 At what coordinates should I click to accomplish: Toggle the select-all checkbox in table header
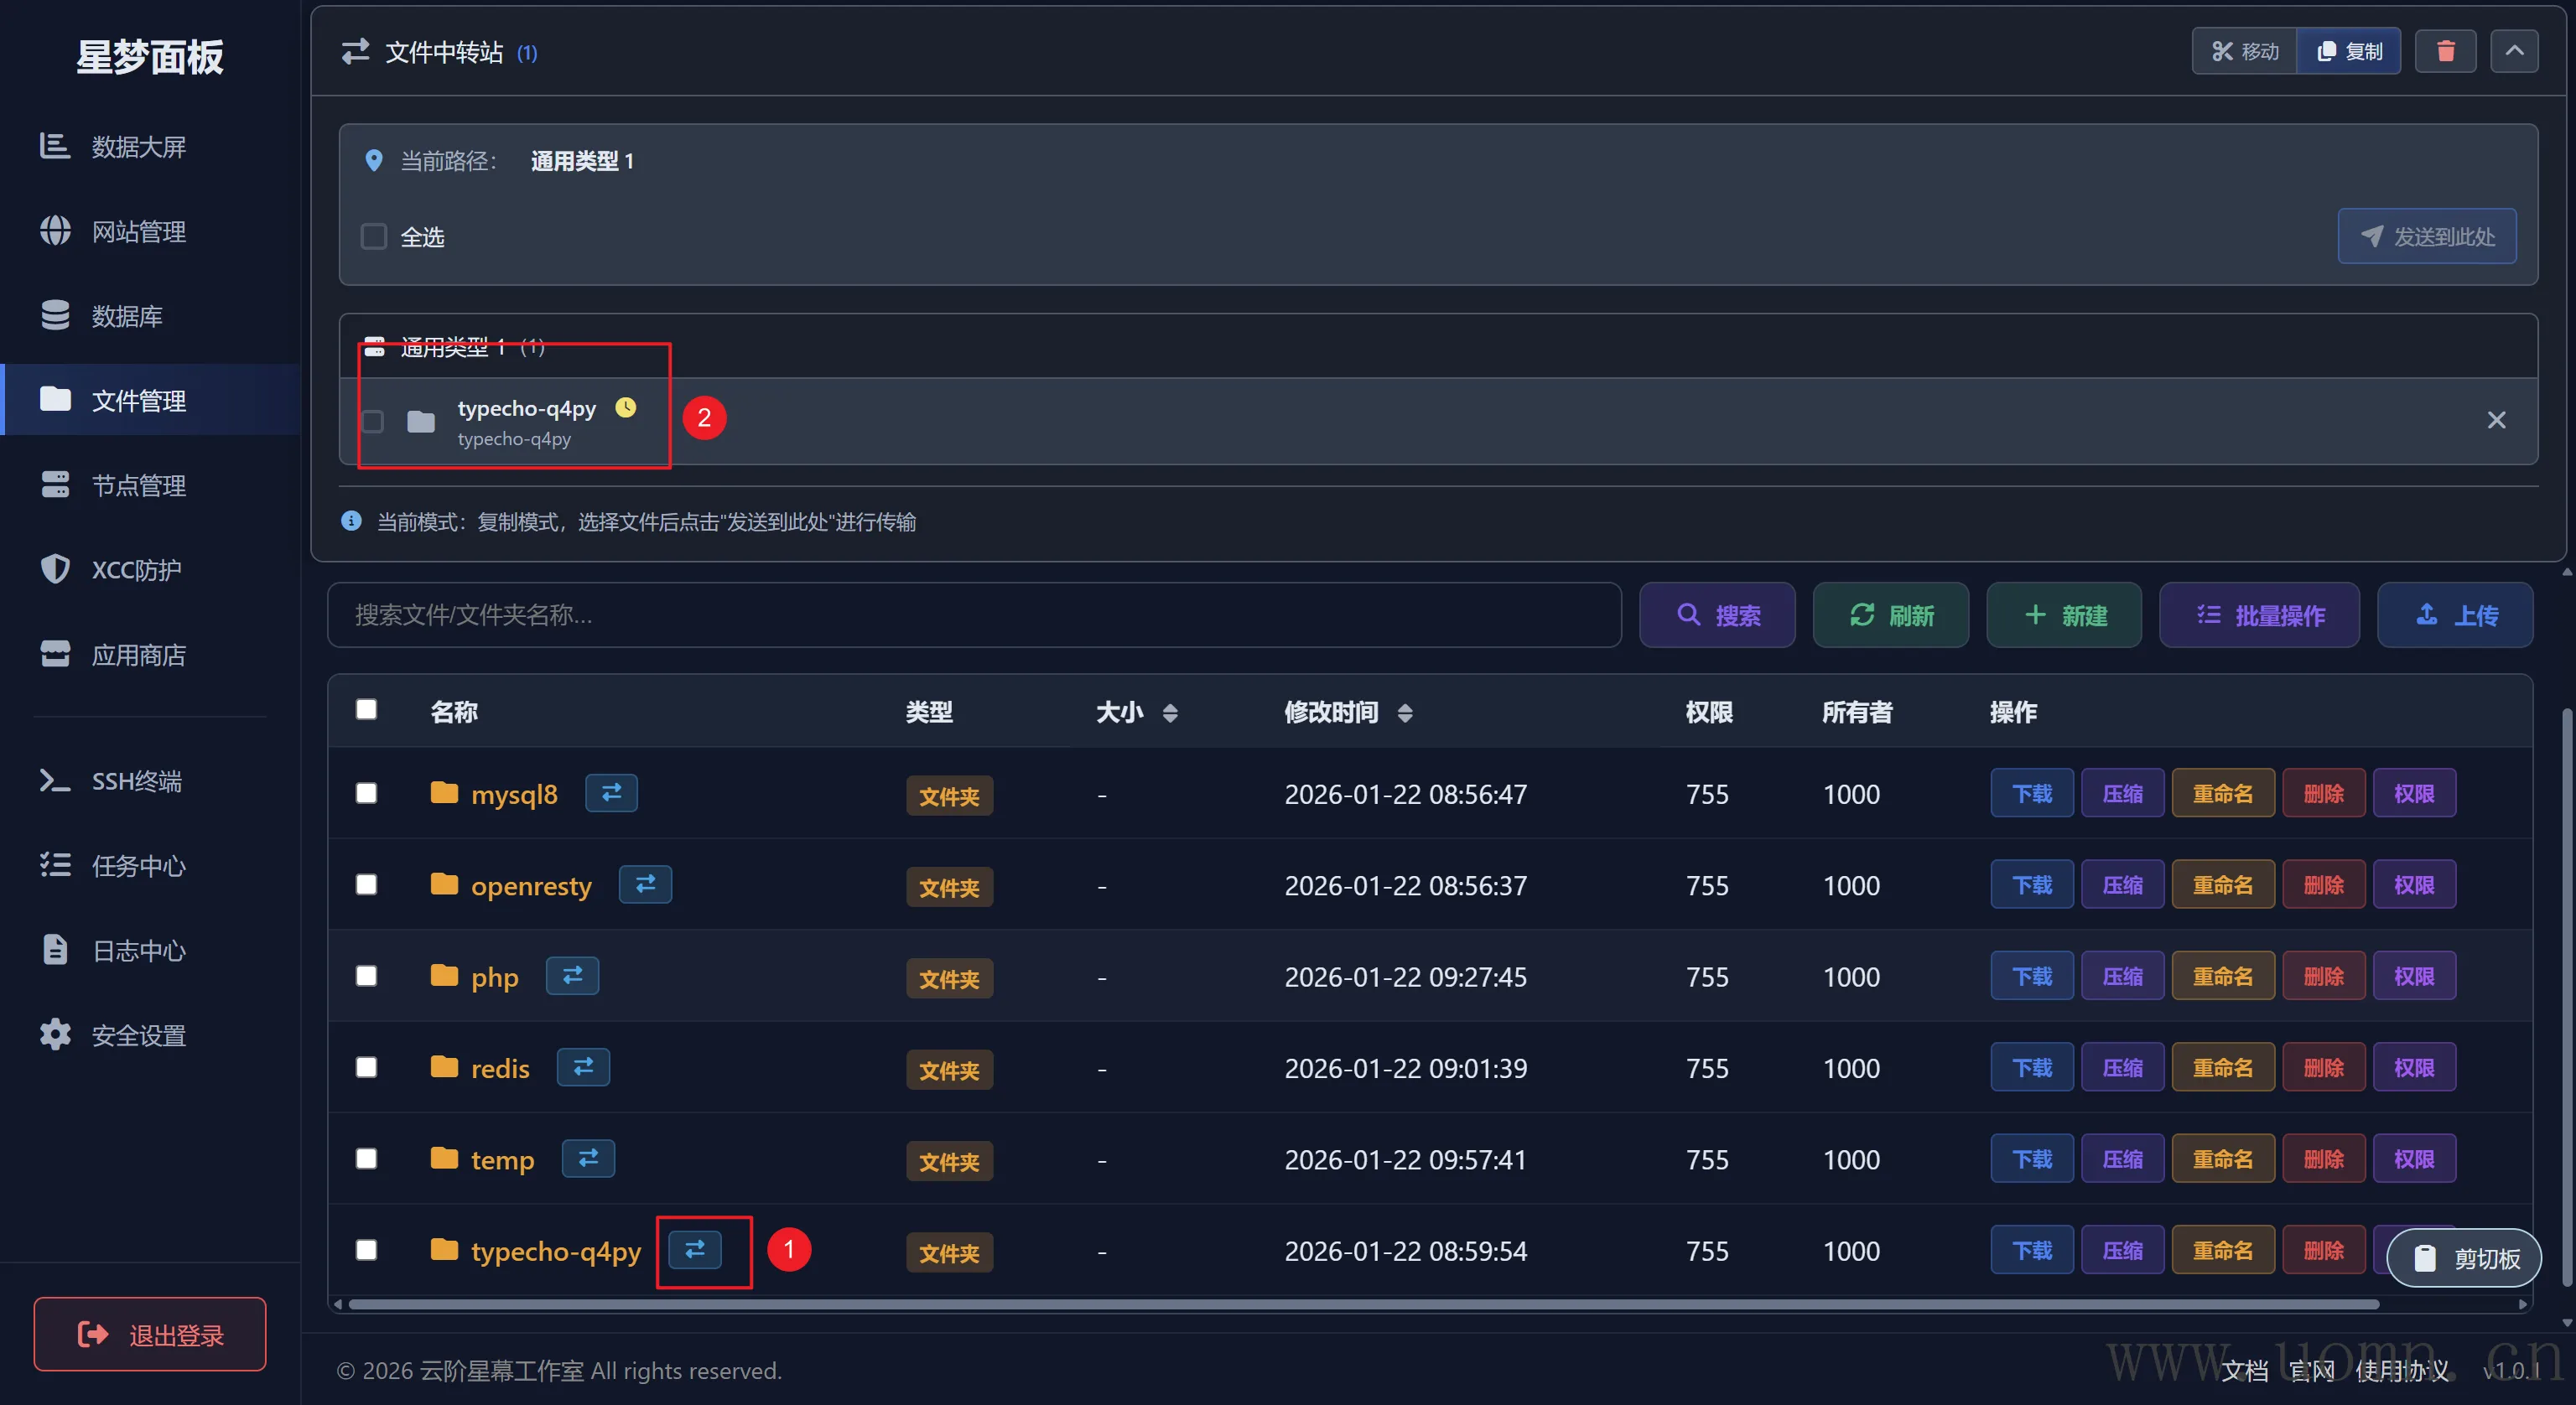(x=367, y=710)
